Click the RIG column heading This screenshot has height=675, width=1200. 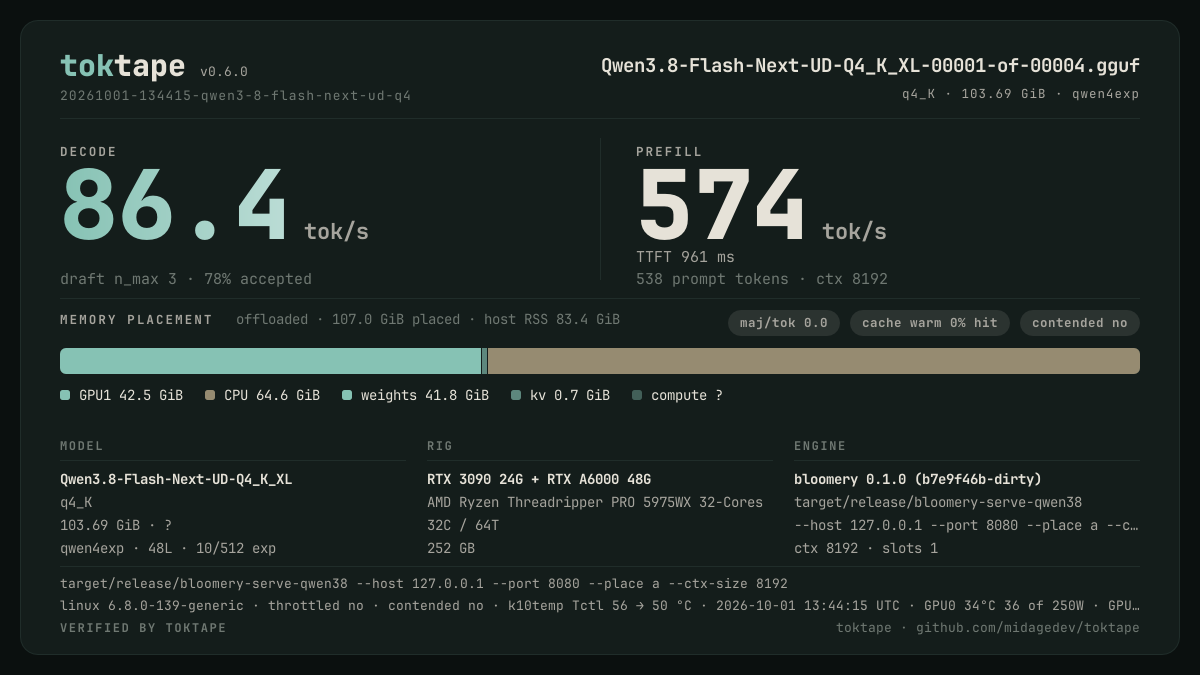440,446
